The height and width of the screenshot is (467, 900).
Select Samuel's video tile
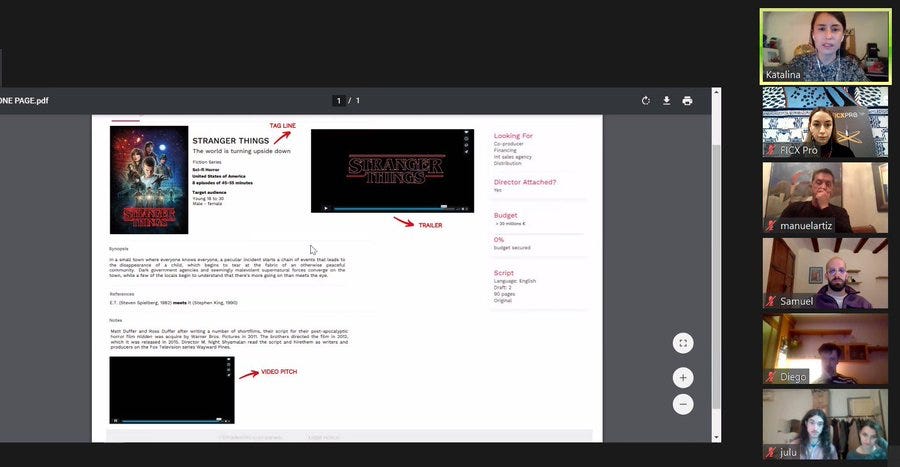tap(825, 273)
